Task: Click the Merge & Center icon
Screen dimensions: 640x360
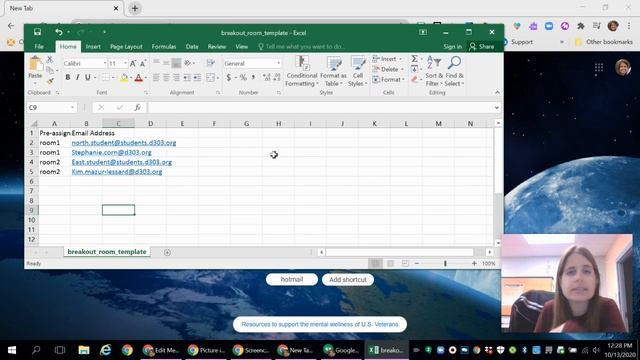Action: click(x=210, y=78)
